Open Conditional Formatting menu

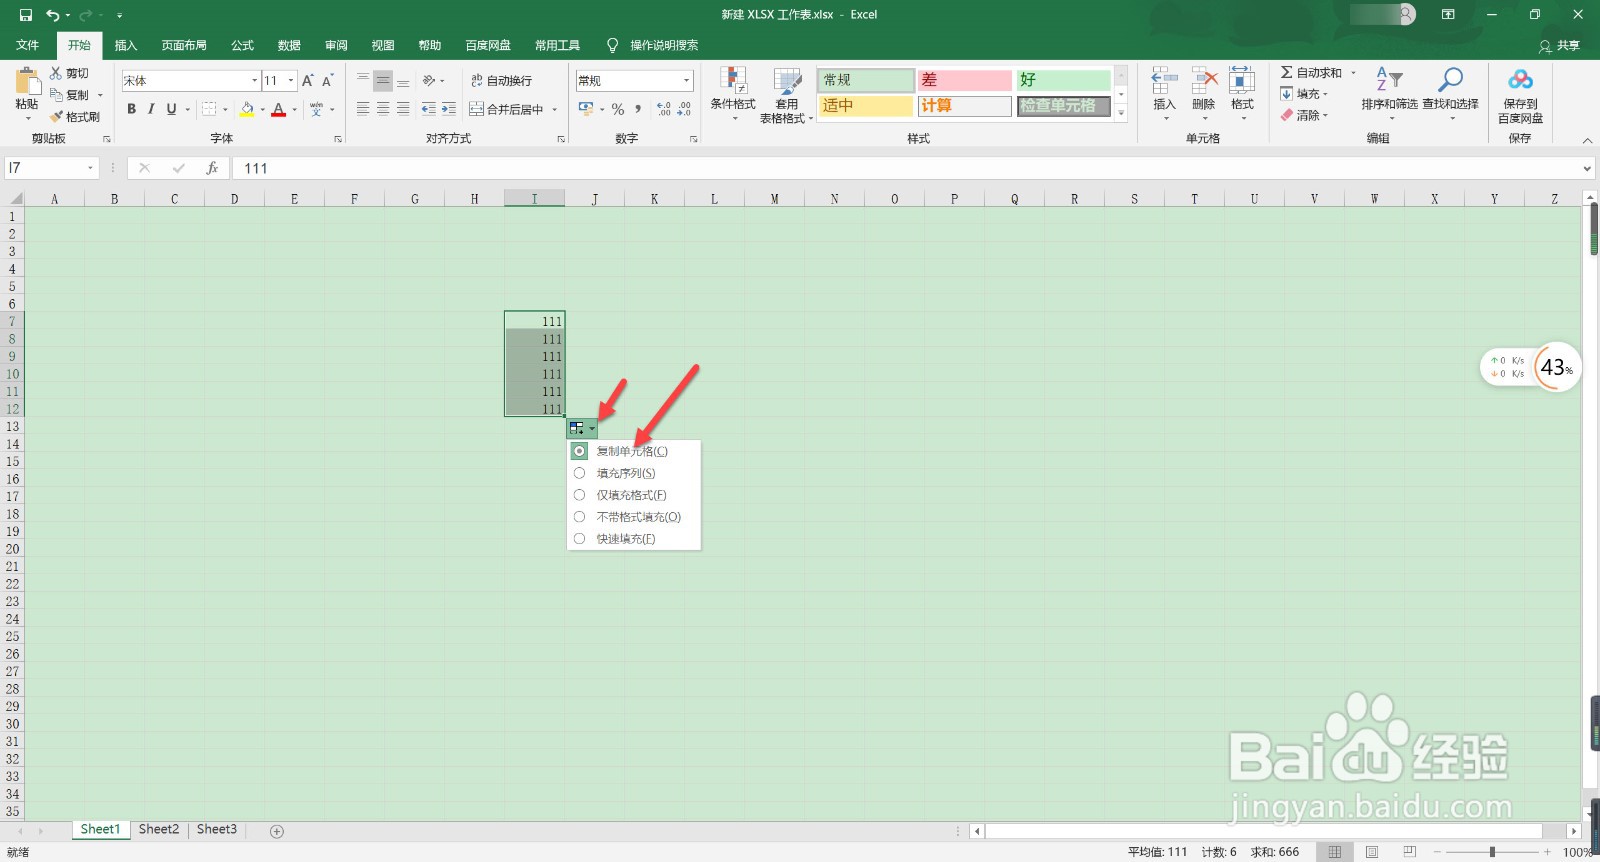[733, 95]
